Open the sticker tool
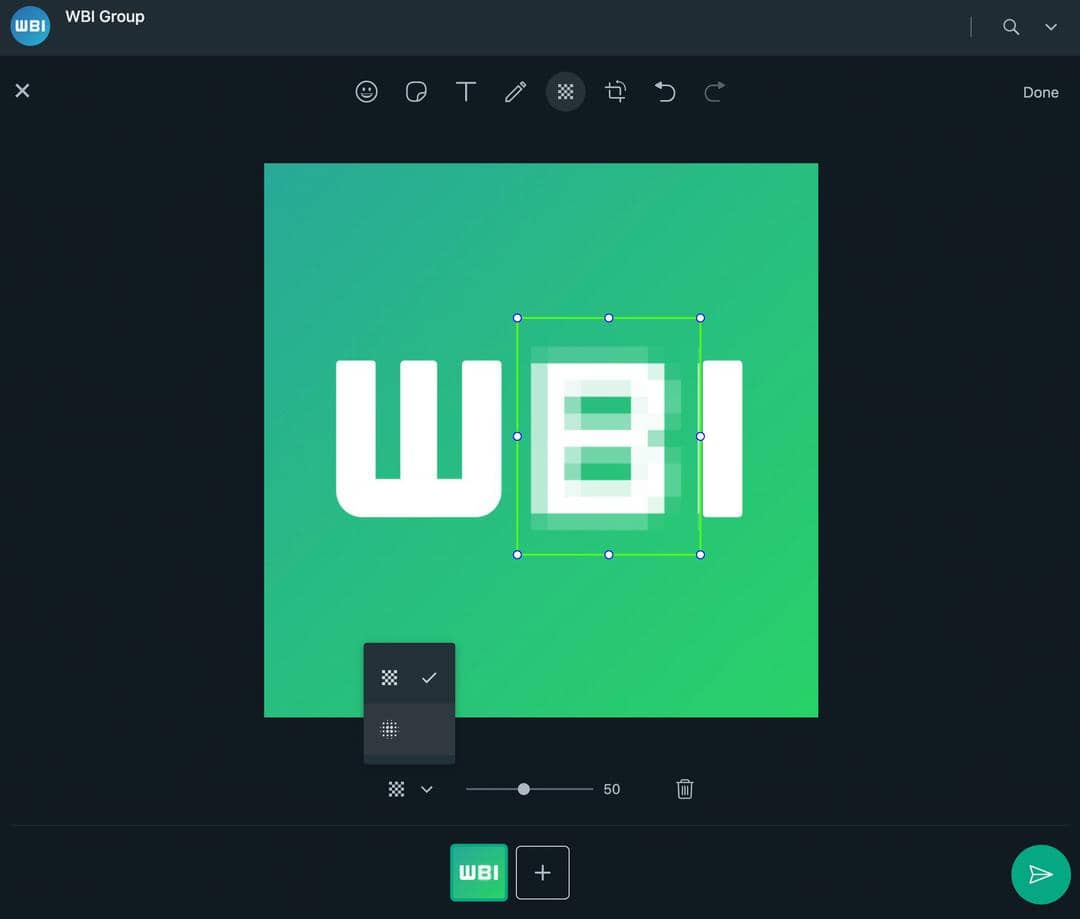This screenshot has height=919, width=1080. click(x=416, y=91)
